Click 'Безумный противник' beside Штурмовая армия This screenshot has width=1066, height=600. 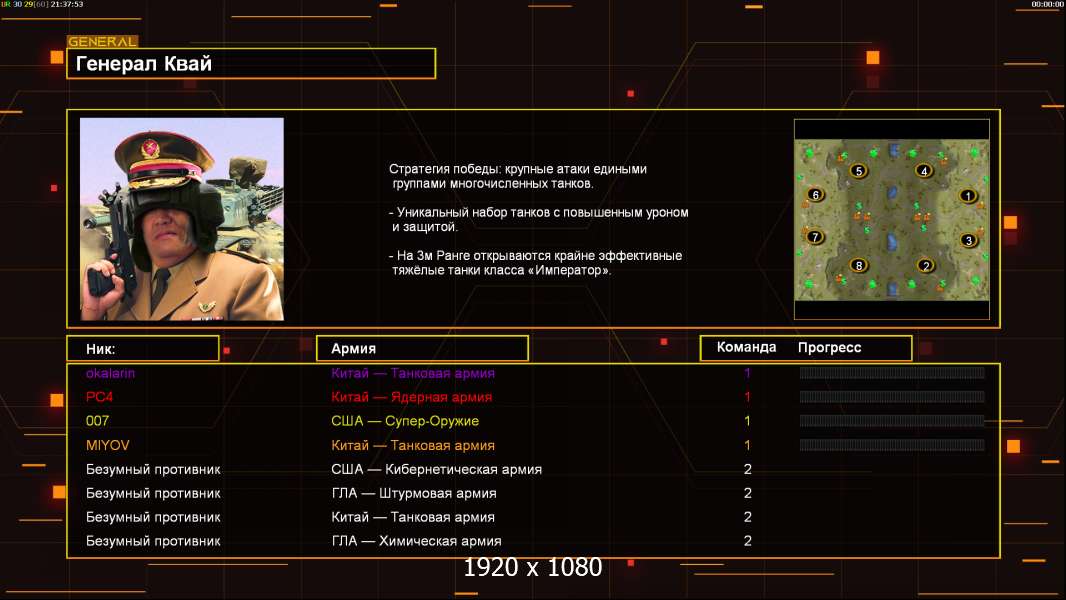pyautogui.click(x=153, y=493)
